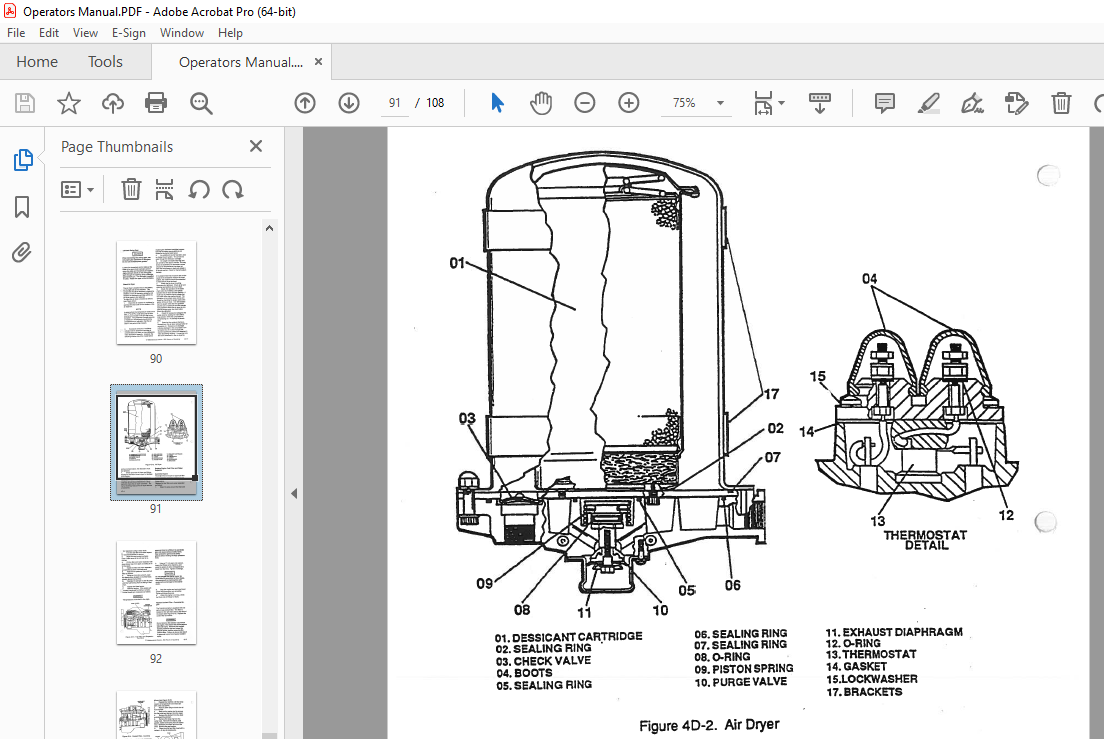Open the View menu
The height and width of the screenshot is (739, 1104).
click(x=85, y=32)
